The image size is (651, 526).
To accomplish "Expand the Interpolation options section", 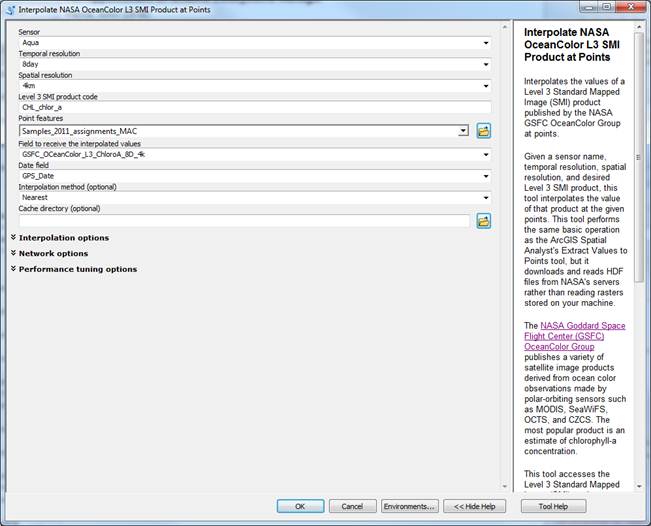I will point(60,238).
